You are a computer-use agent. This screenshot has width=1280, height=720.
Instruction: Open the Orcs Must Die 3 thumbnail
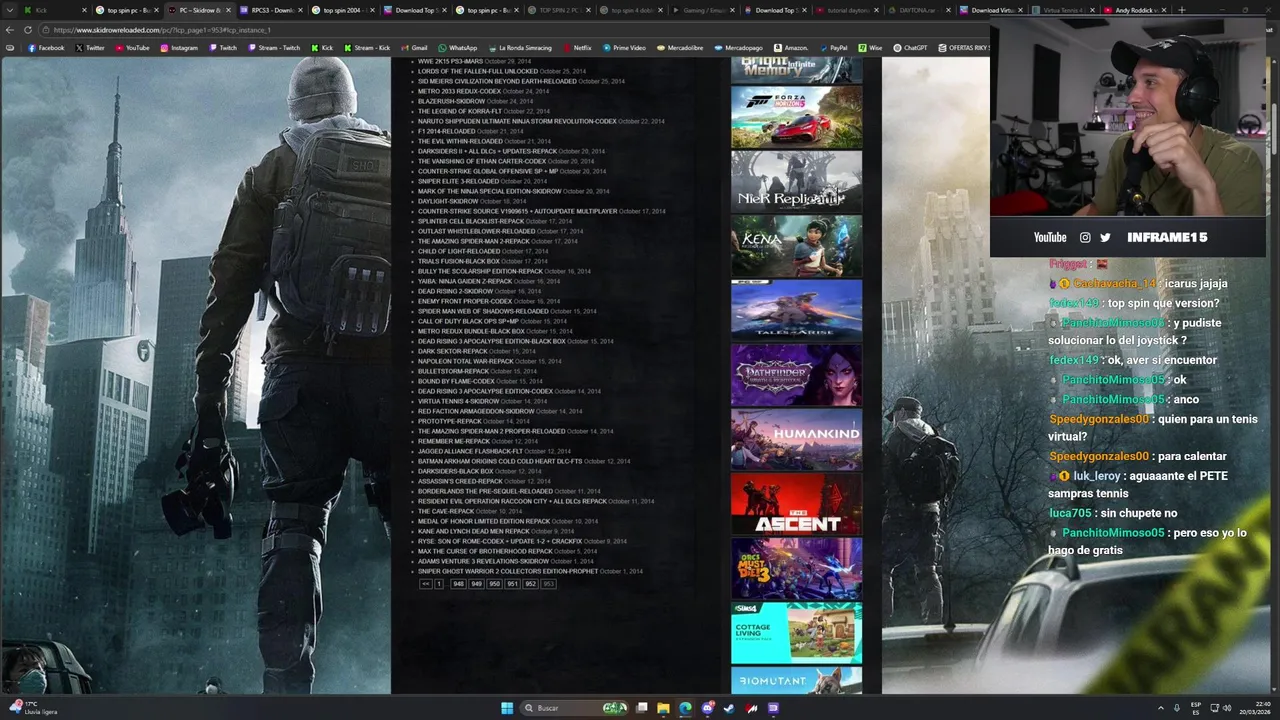coord(796,568)
